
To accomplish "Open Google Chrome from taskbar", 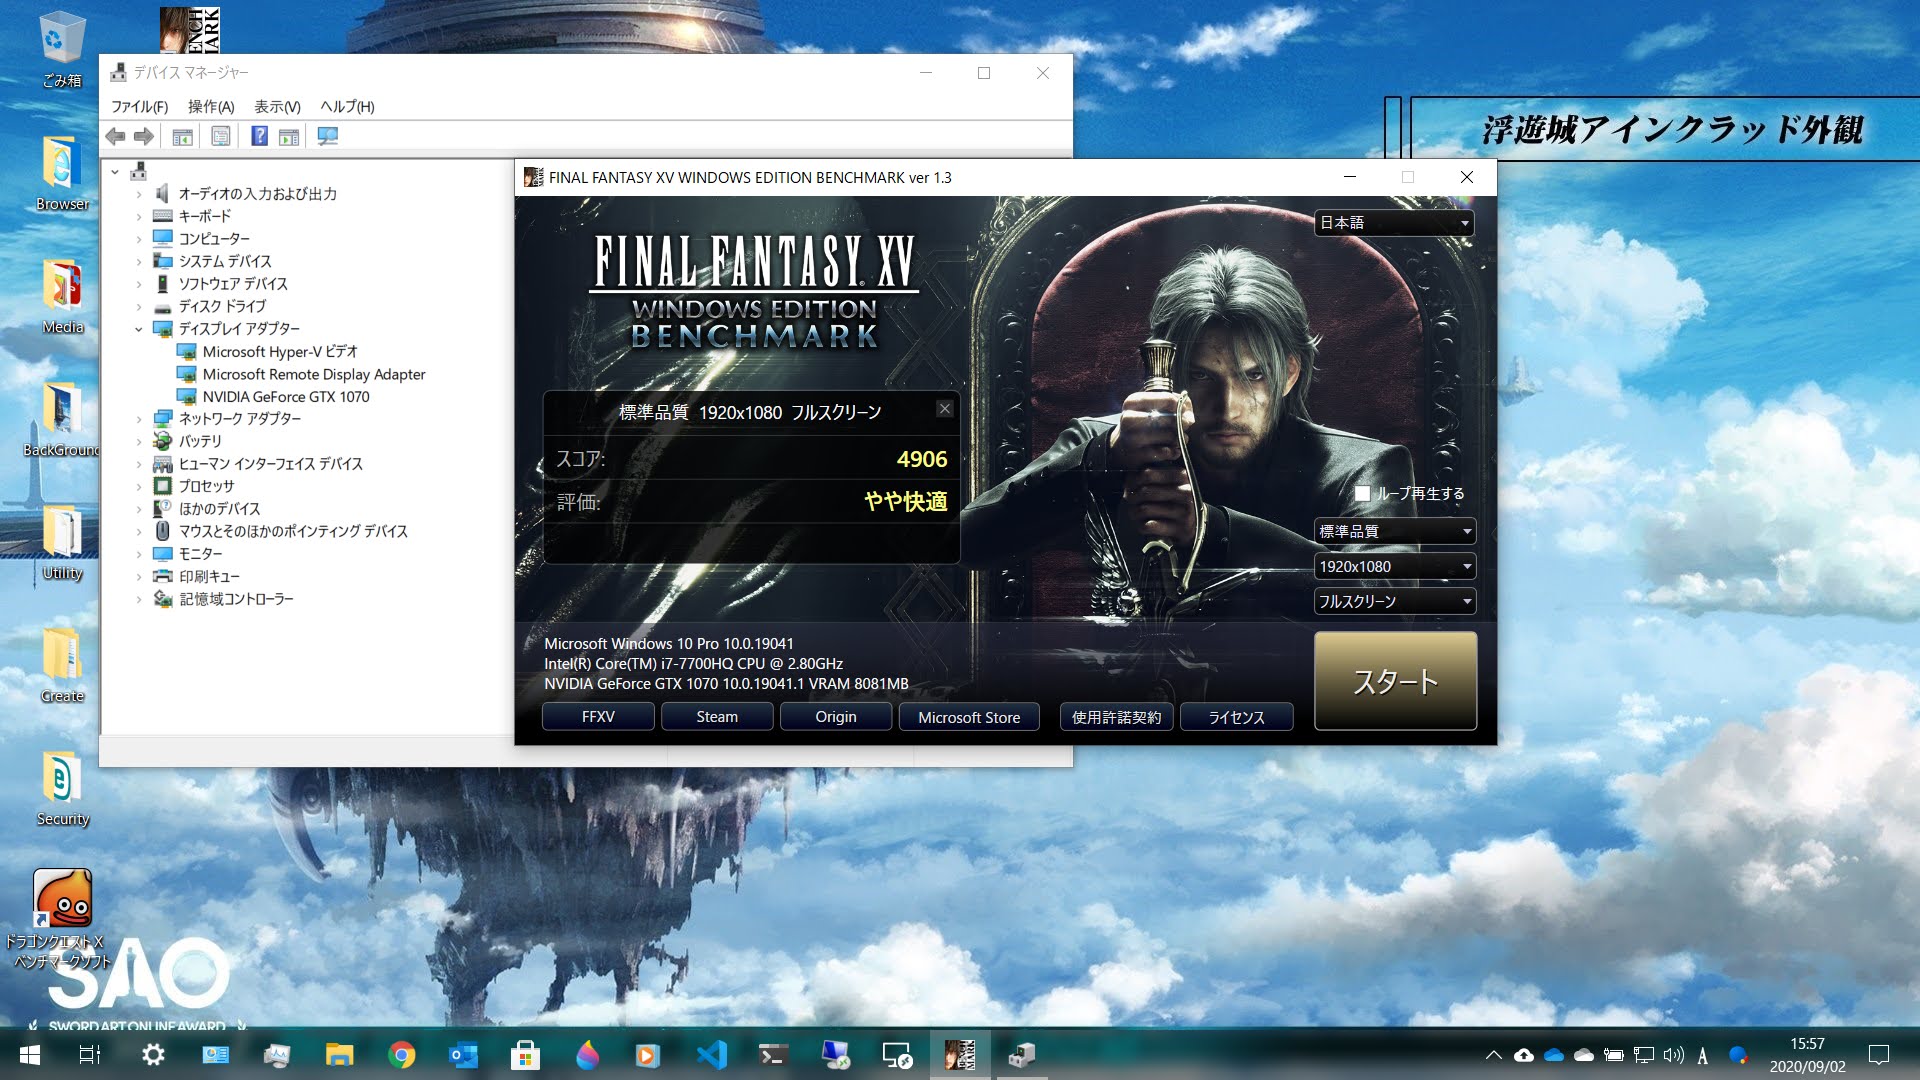I will pos(402,1055).
